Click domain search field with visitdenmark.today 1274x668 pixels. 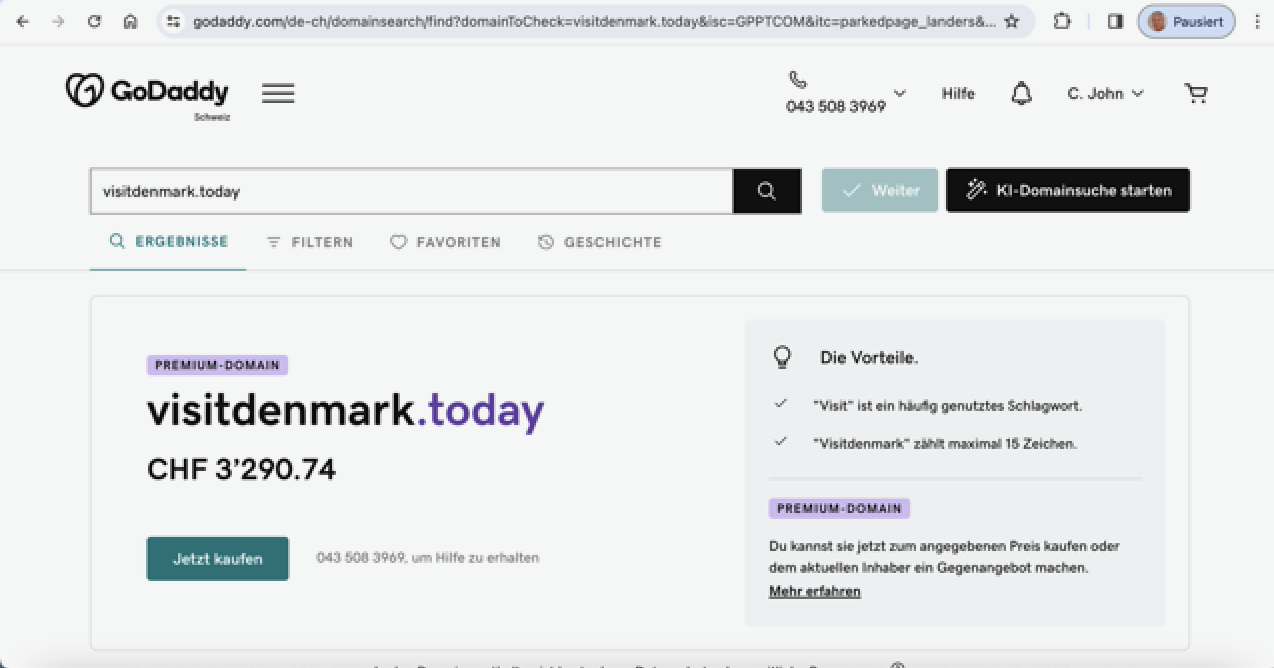pos(411,191)
